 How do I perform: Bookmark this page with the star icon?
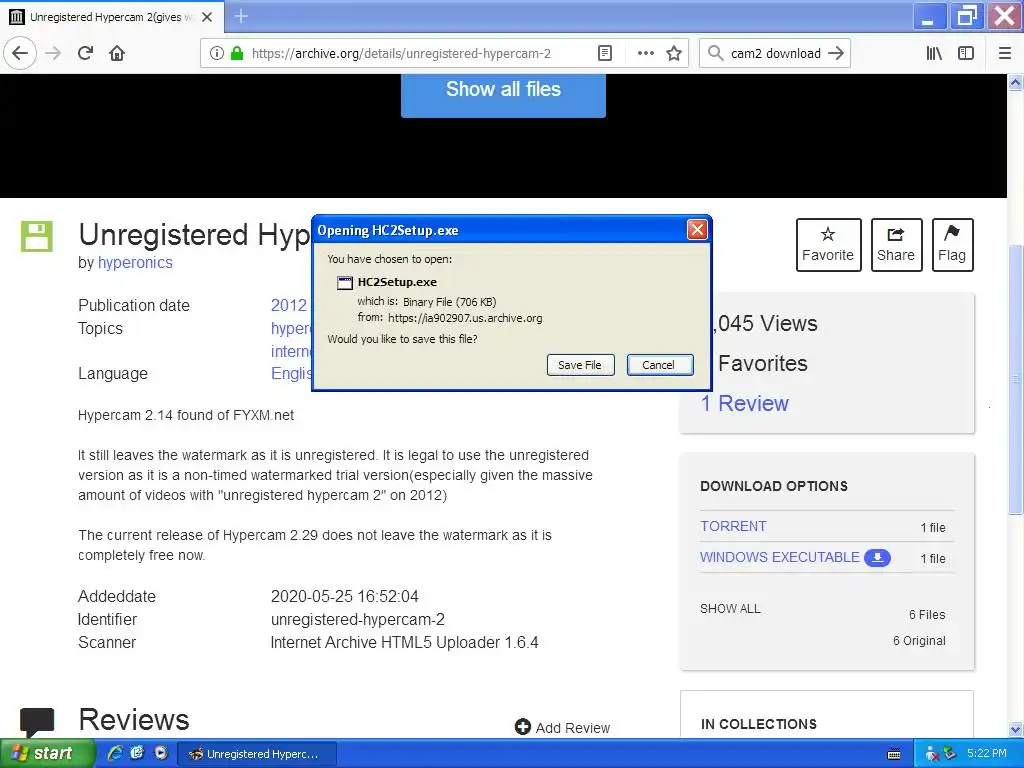pyautogui.click(x=674, y=54)
